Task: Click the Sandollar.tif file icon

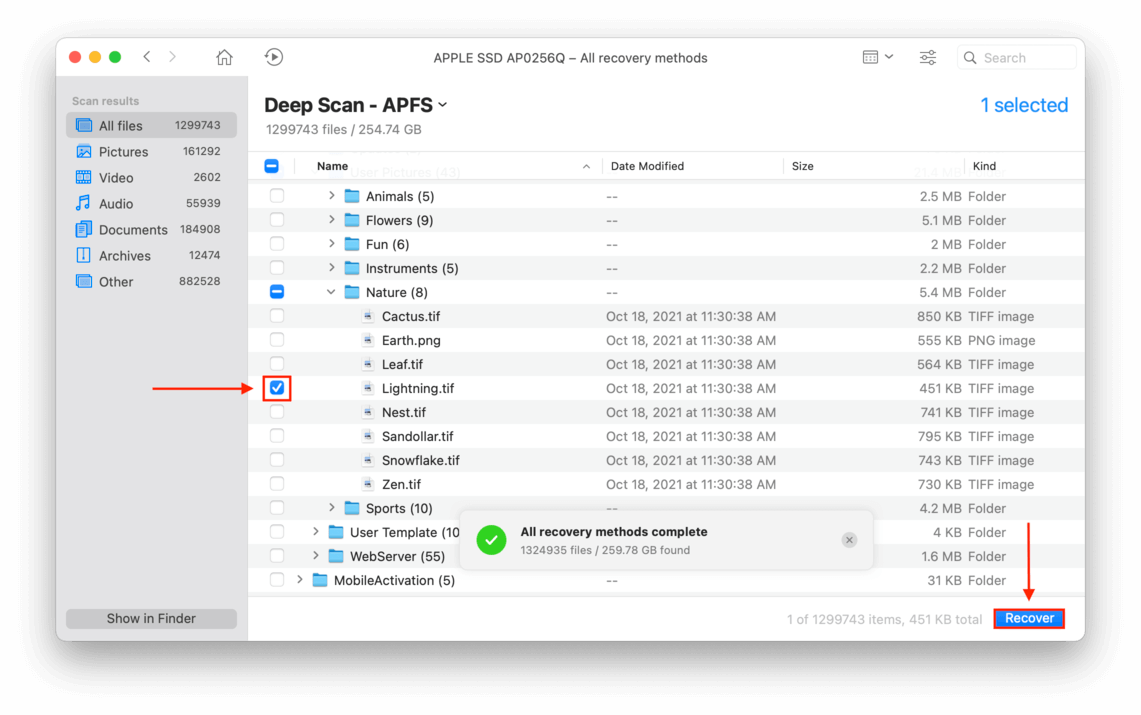Action: (x=368, y=436)
